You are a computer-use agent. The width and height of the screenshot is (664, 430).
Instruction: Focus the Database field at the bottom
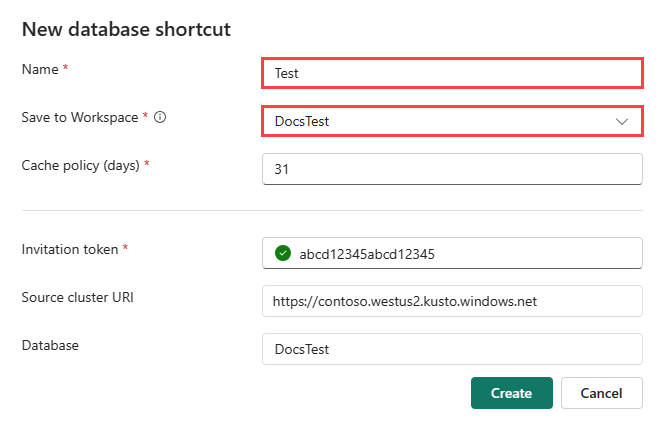coord(451,349)
